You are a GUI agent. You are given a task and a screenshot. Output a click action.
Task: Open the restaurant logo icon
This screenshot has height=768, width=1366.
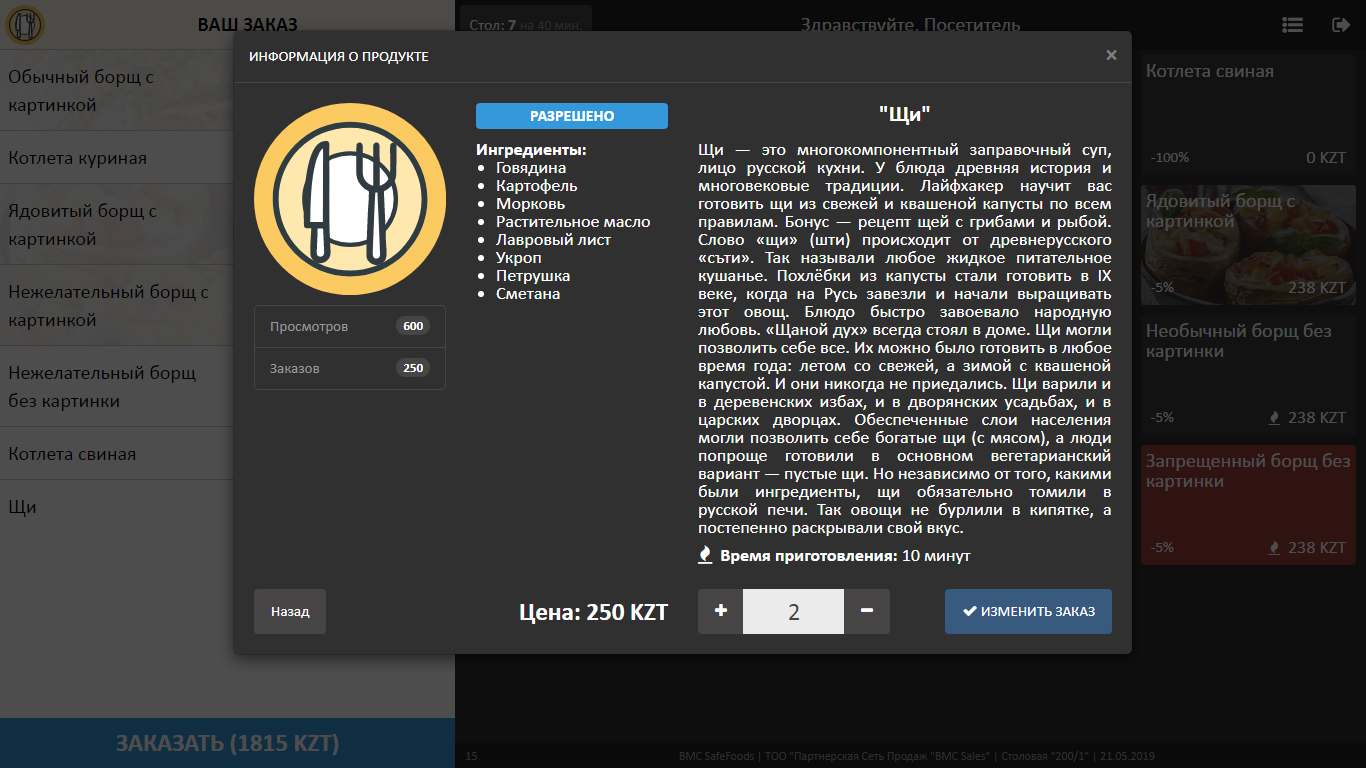[27, 25]
